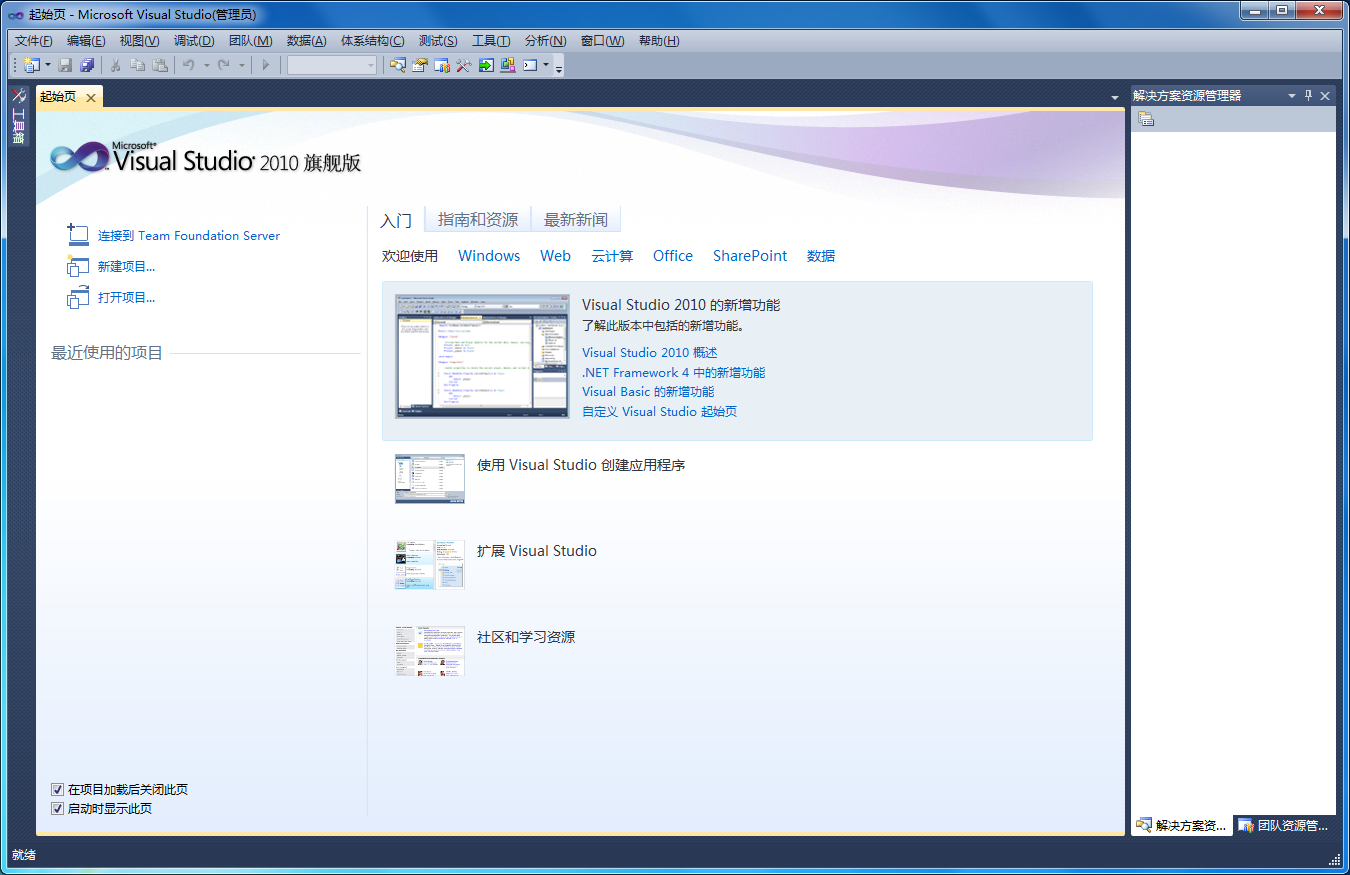Viewport: 1350px width, 875px height.
Task: Open the active documents list dropdown arrow
Action: tap(1115, 97)
